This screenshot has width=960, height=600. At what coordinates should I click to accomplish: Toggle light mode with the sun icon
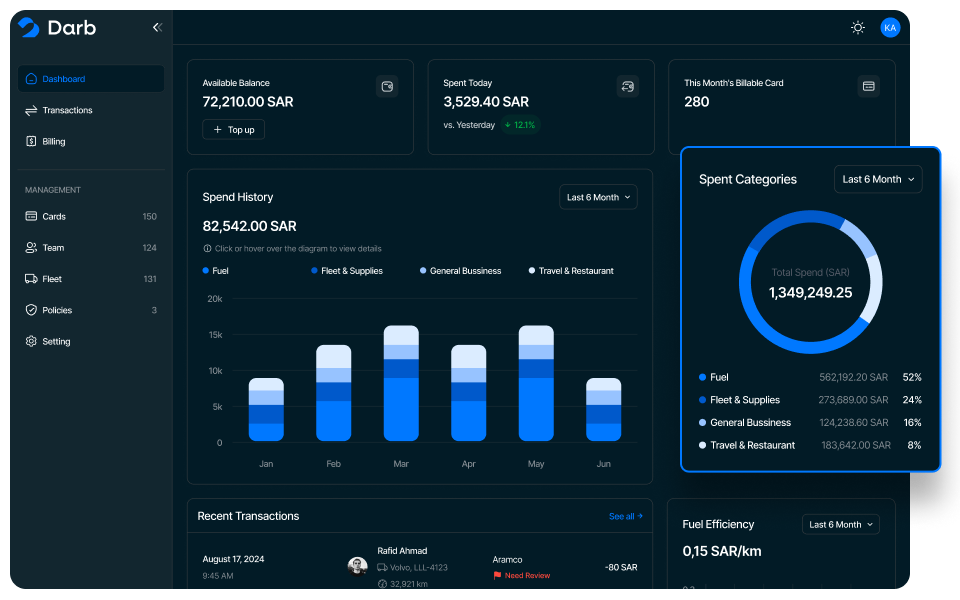(857, 28)
